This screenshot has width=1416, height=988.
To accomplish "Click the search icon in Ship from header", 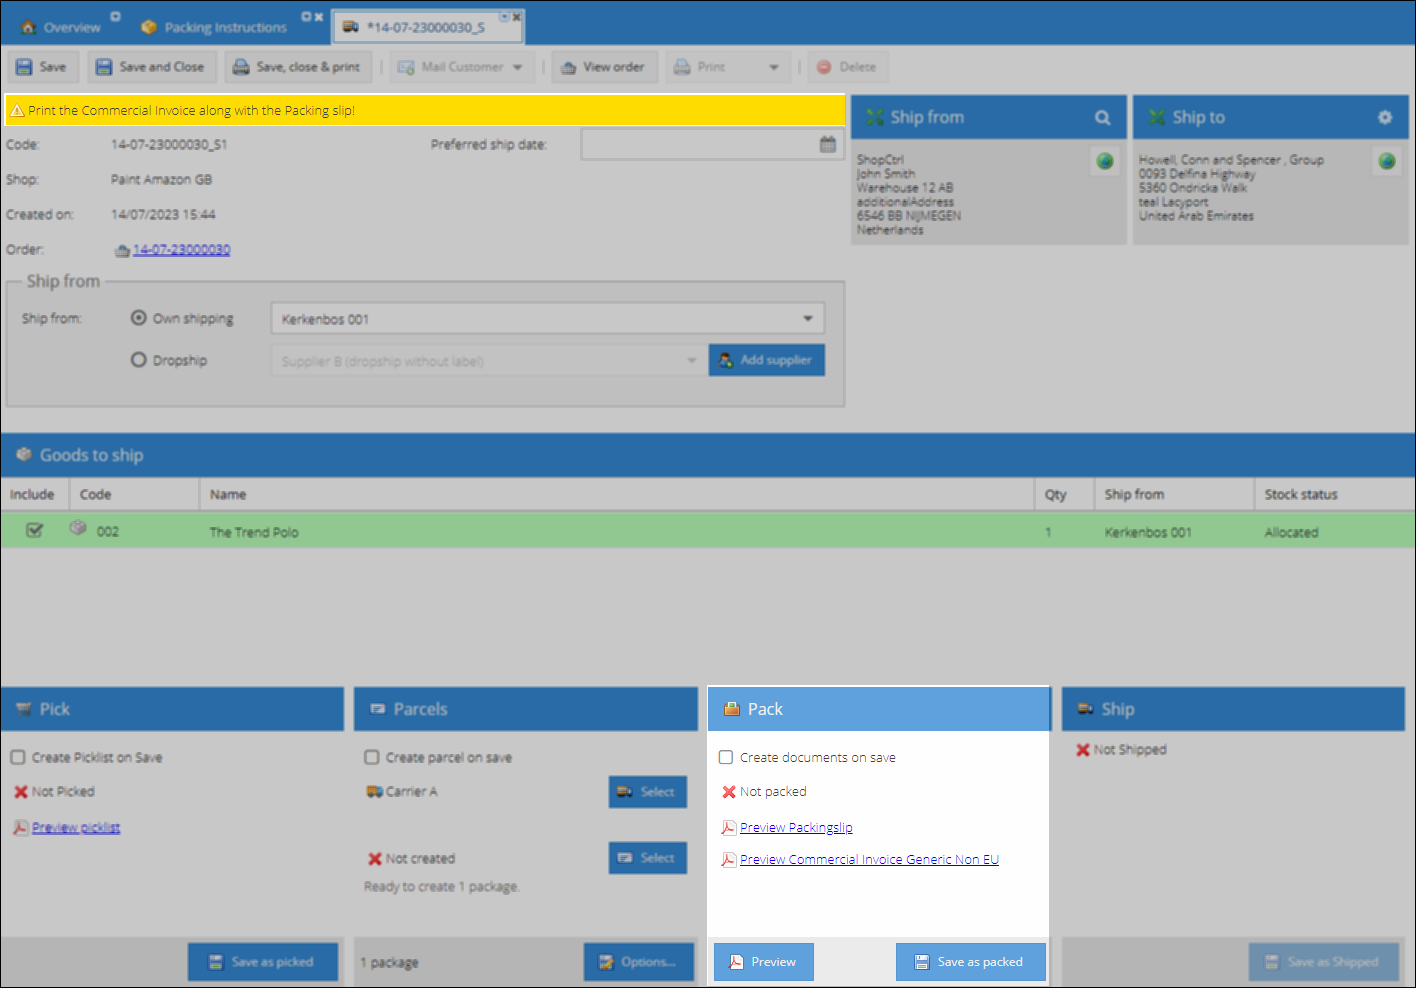I will [x=1102, y=117].
